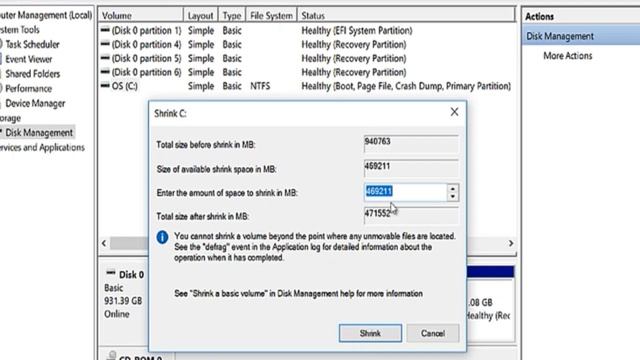The image size is (640, 360).
Task: Click the drive icon beside Disk 0 partition 6
Action: [x=105, y=72]
